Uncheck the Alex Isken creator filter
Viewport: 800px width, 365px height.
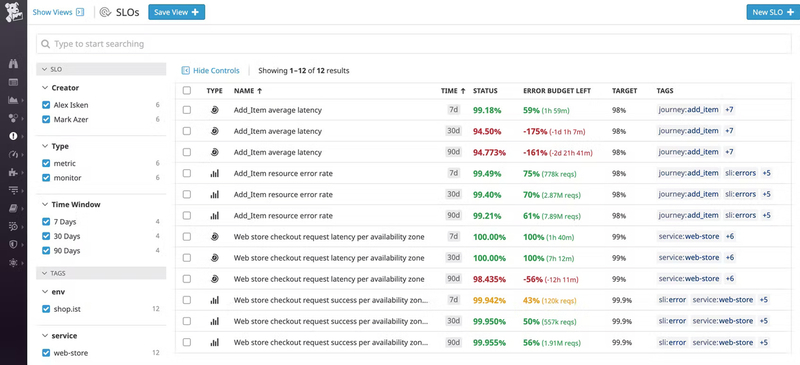coord(46,105)
